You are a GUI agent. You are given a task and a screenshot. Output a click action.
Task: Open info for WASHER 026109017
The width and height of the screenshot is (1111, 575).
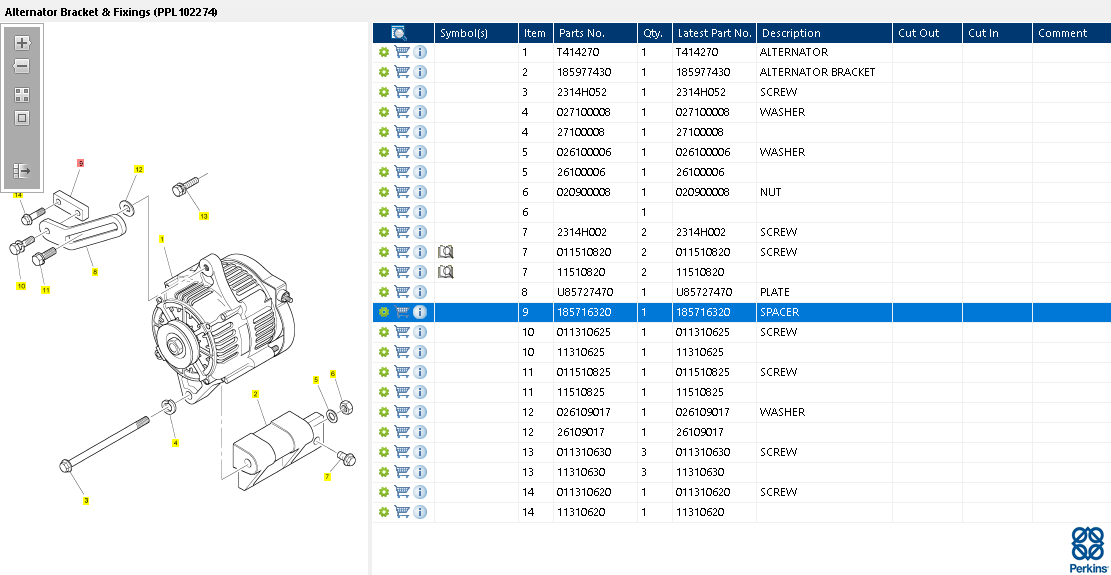pyautogui.click(x=420, y=412)
